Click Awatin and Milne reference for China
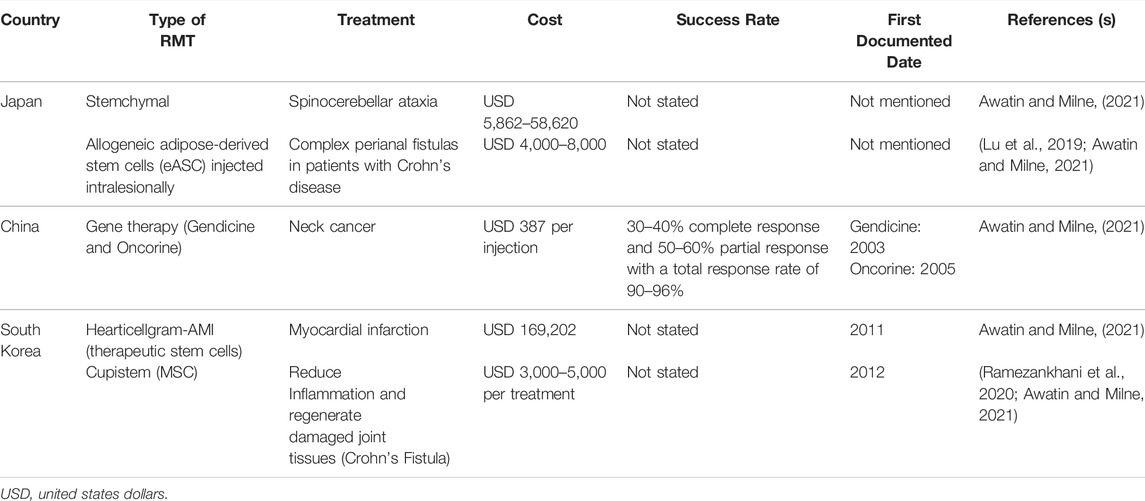Screen dimensions: 1145x501 (x=1062, y=227)
